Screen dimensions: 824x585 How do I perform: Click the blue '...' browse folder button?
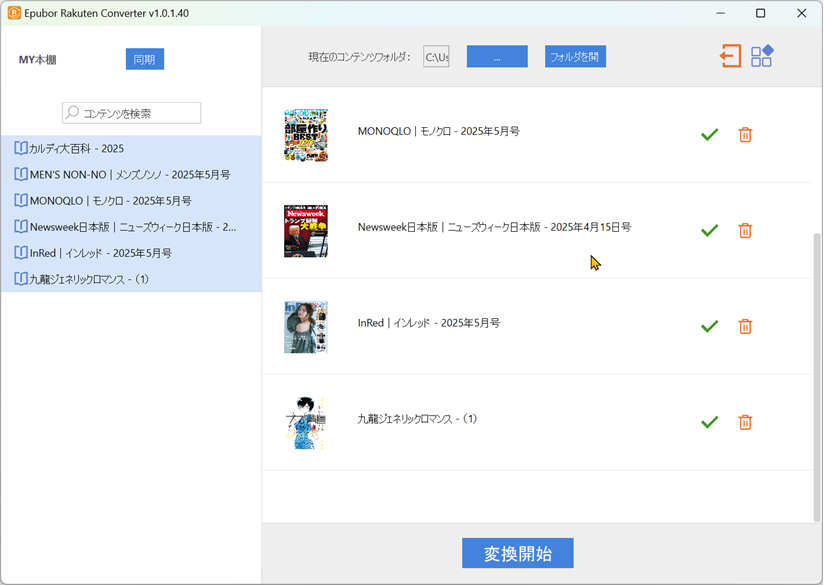(x=497, y=56)
